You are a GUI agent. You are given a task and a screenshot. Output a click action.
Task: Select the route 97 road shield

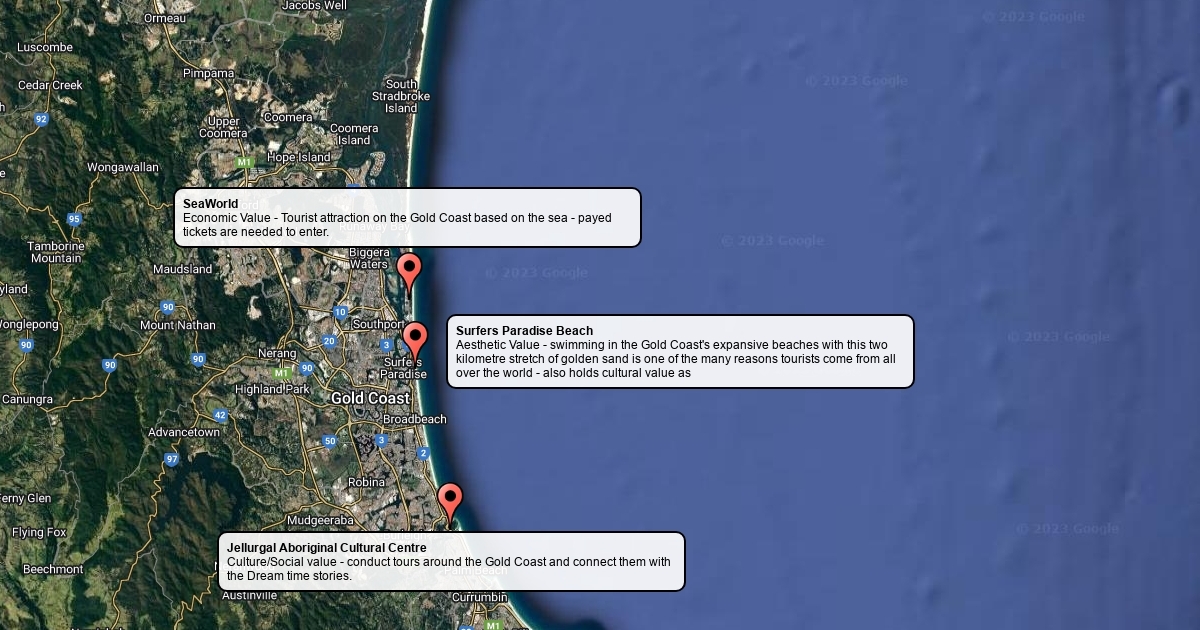pos(172,459)
